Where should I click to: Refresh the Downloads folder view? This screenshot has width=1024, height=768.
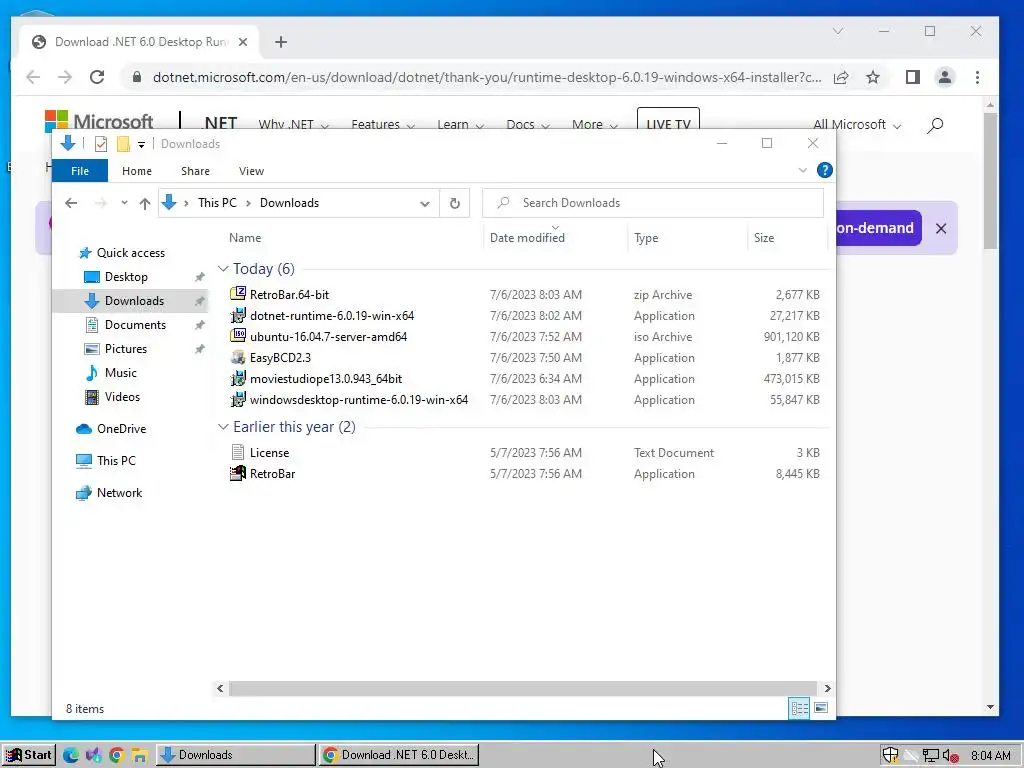coord(455,203)
